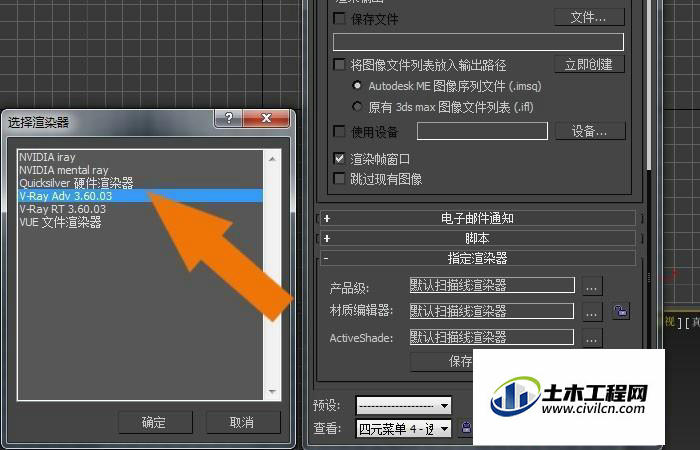Open the 设备... button

point(590,131)
